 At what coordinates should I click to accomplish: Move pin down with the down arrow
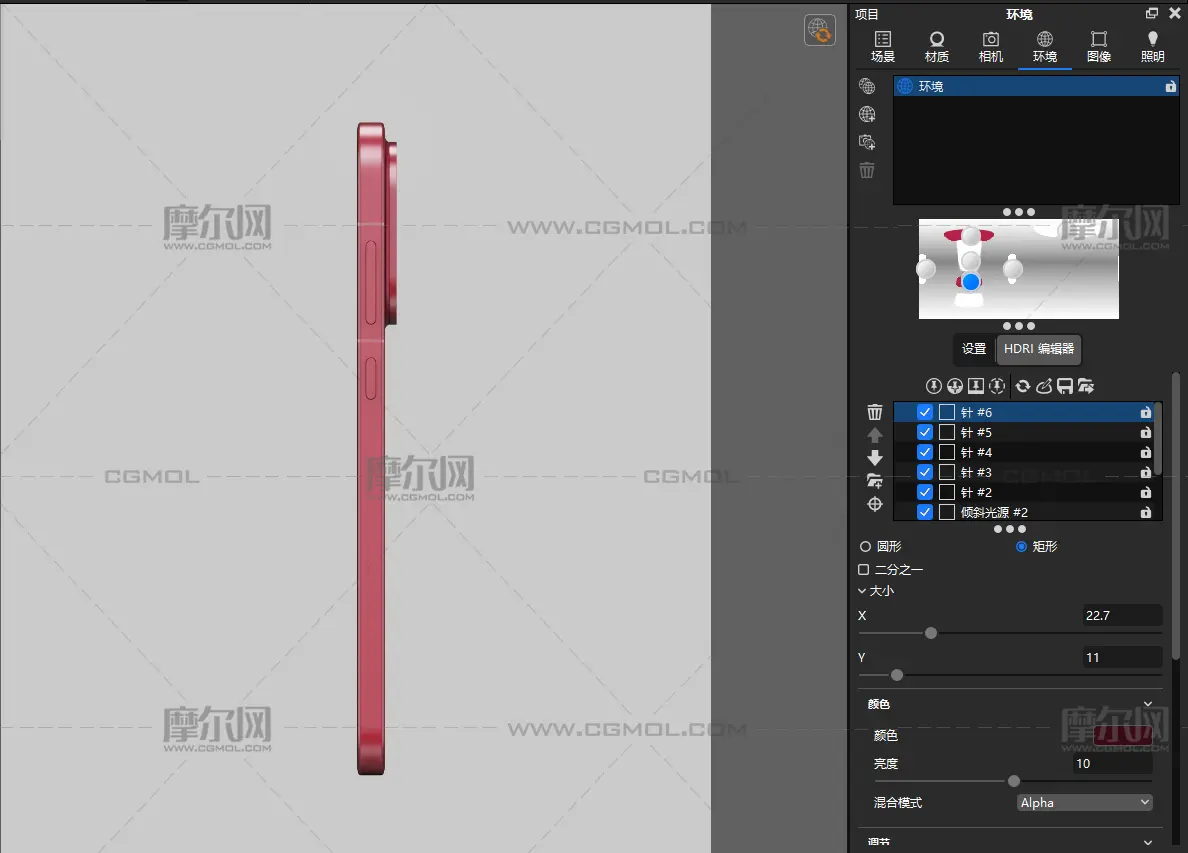[875, 458]
